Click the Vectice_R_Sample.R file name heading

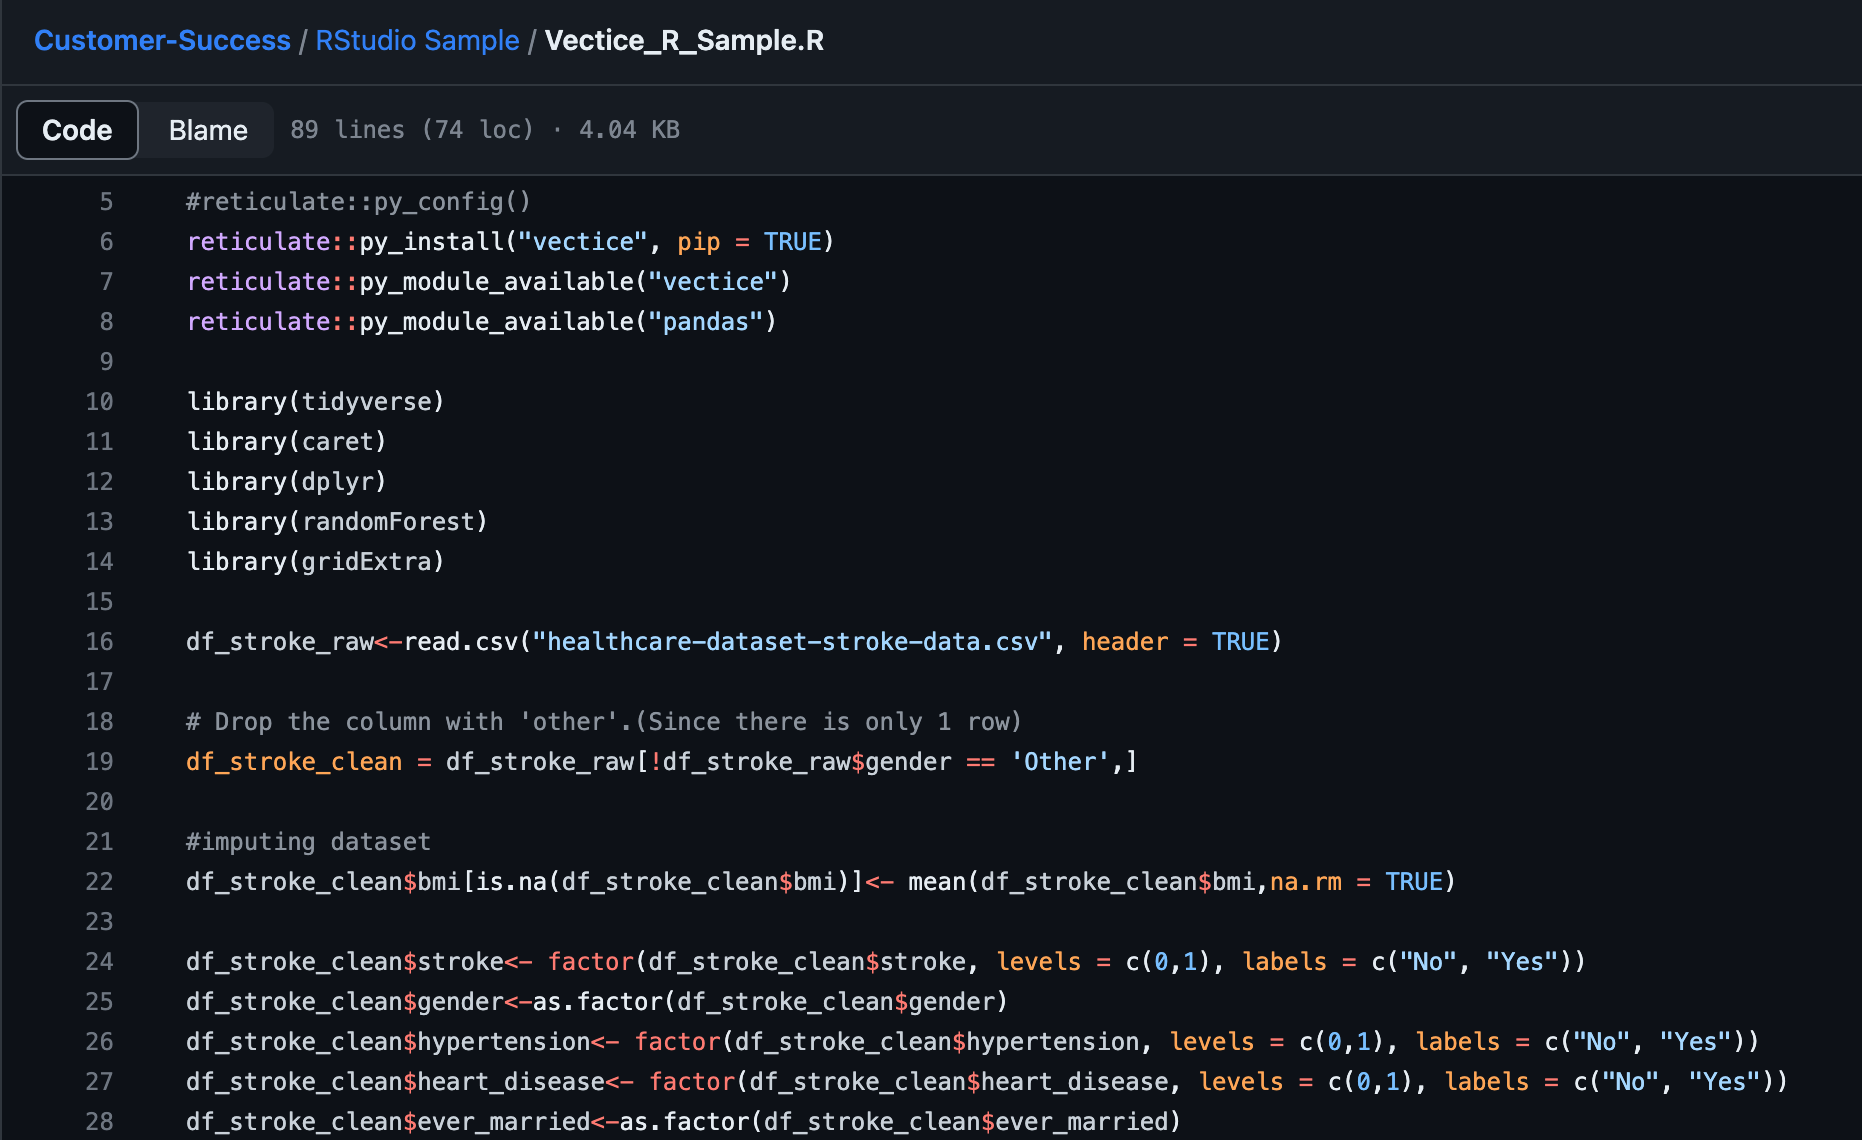point(684,41)
